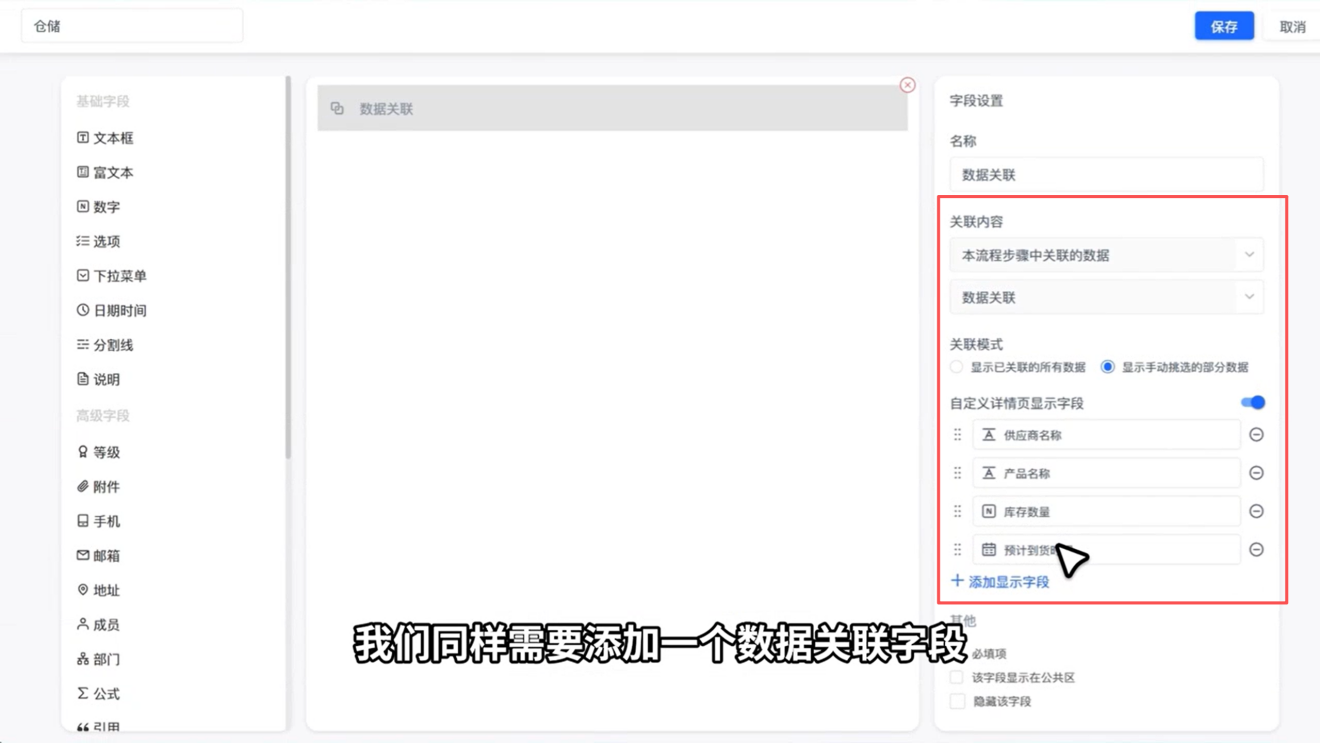Click drag handle beside 产品名称
Screen dimensions: 1320x743
click(x=957, y=473)
